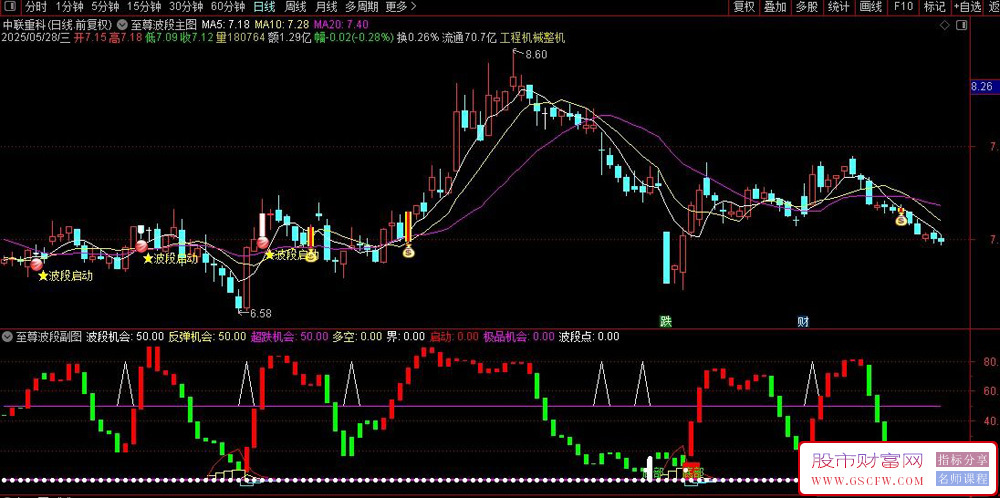Select the 1分钟 period tab
This screenshot has width=1000, height=498.
(70, 7)
